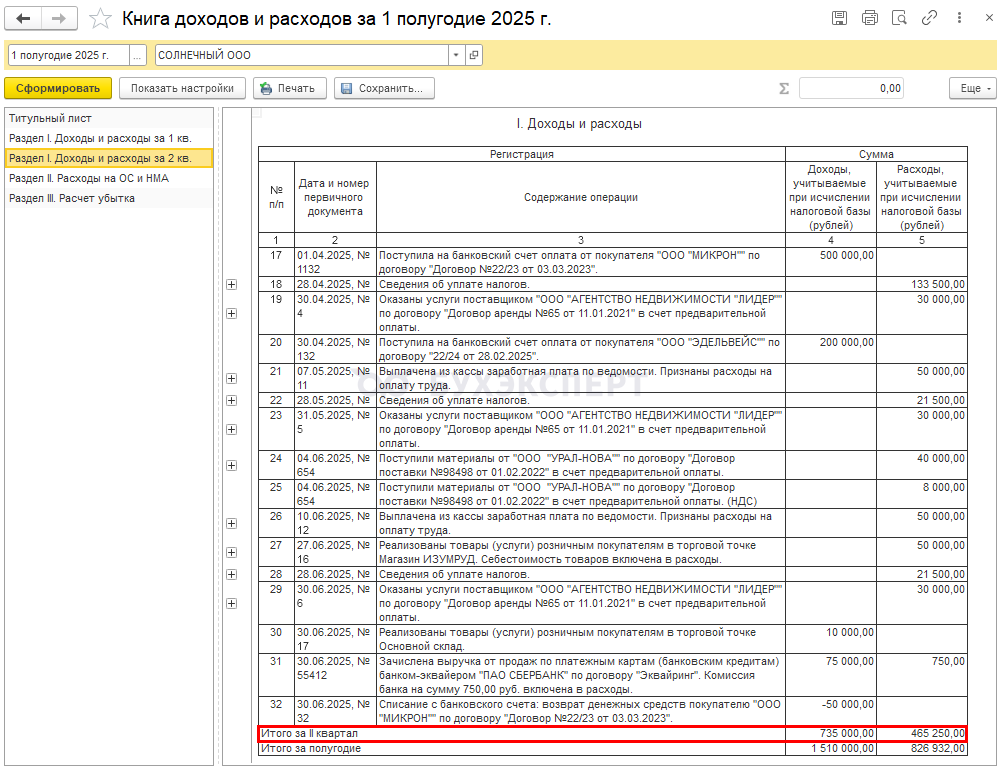998x769 pixels.
Task: Open the Еще dropdown menu
Action: point(973,88)
